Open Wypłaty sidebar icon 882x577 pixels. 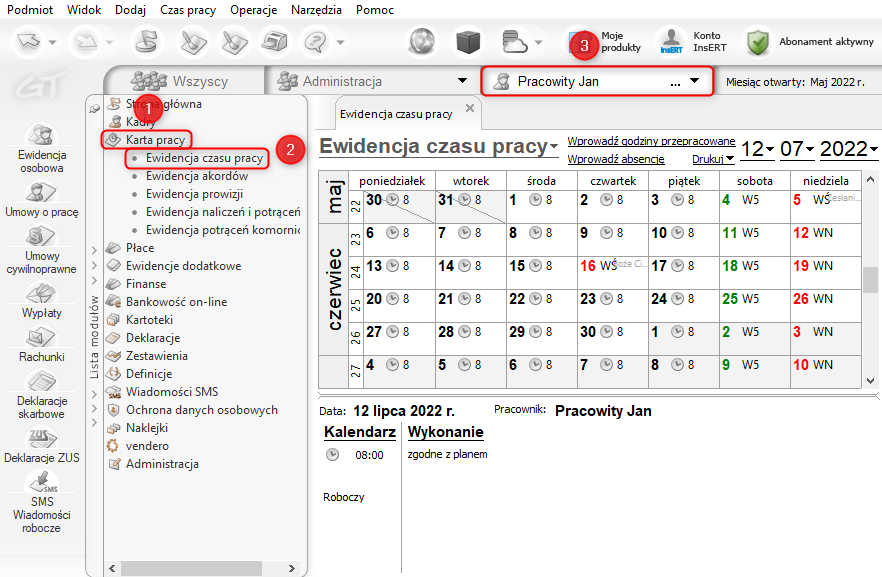(x=42, y=300)
